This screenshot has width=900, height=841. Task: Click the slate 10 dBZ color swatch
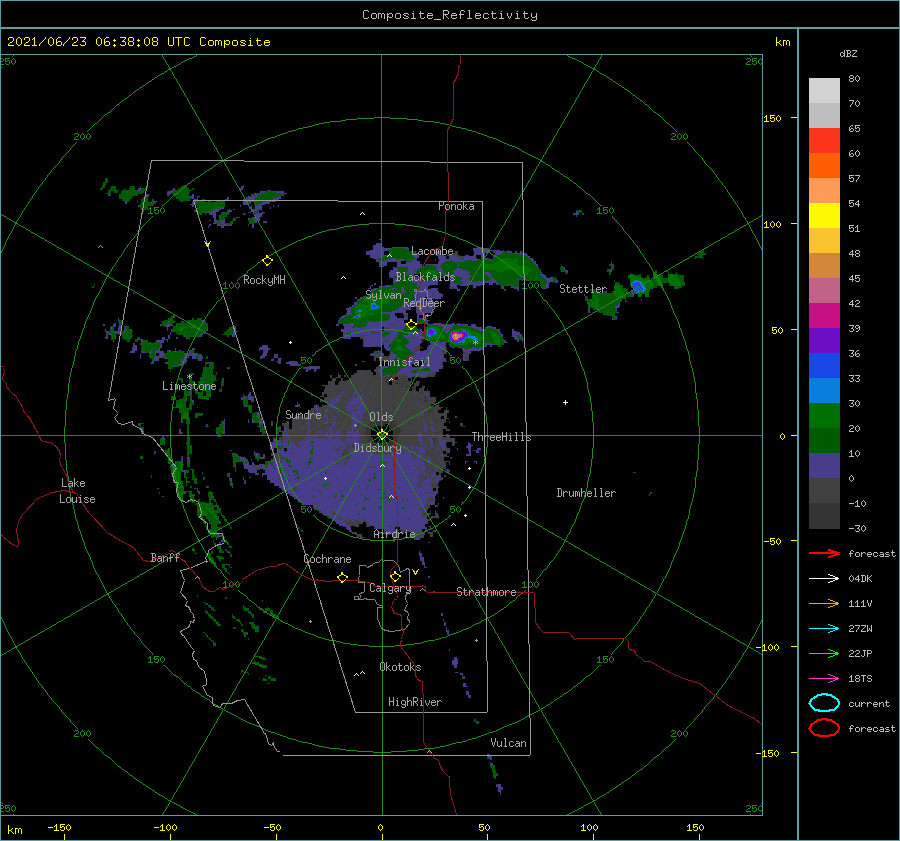point(824,466)
